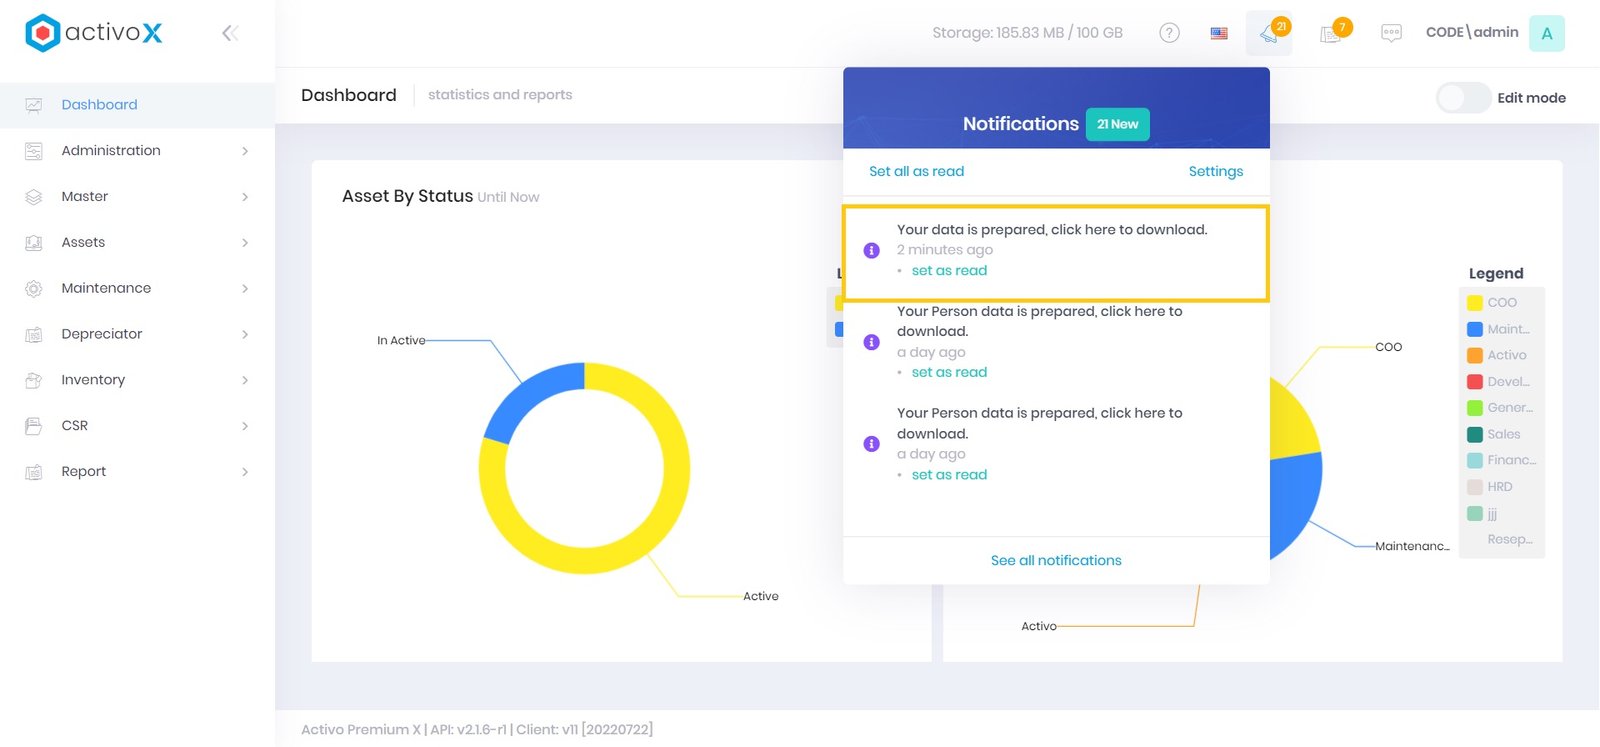1600x747 pixels.
Task: Click Set all as read link
Action: pyautogui.click(x=916, y=172)
